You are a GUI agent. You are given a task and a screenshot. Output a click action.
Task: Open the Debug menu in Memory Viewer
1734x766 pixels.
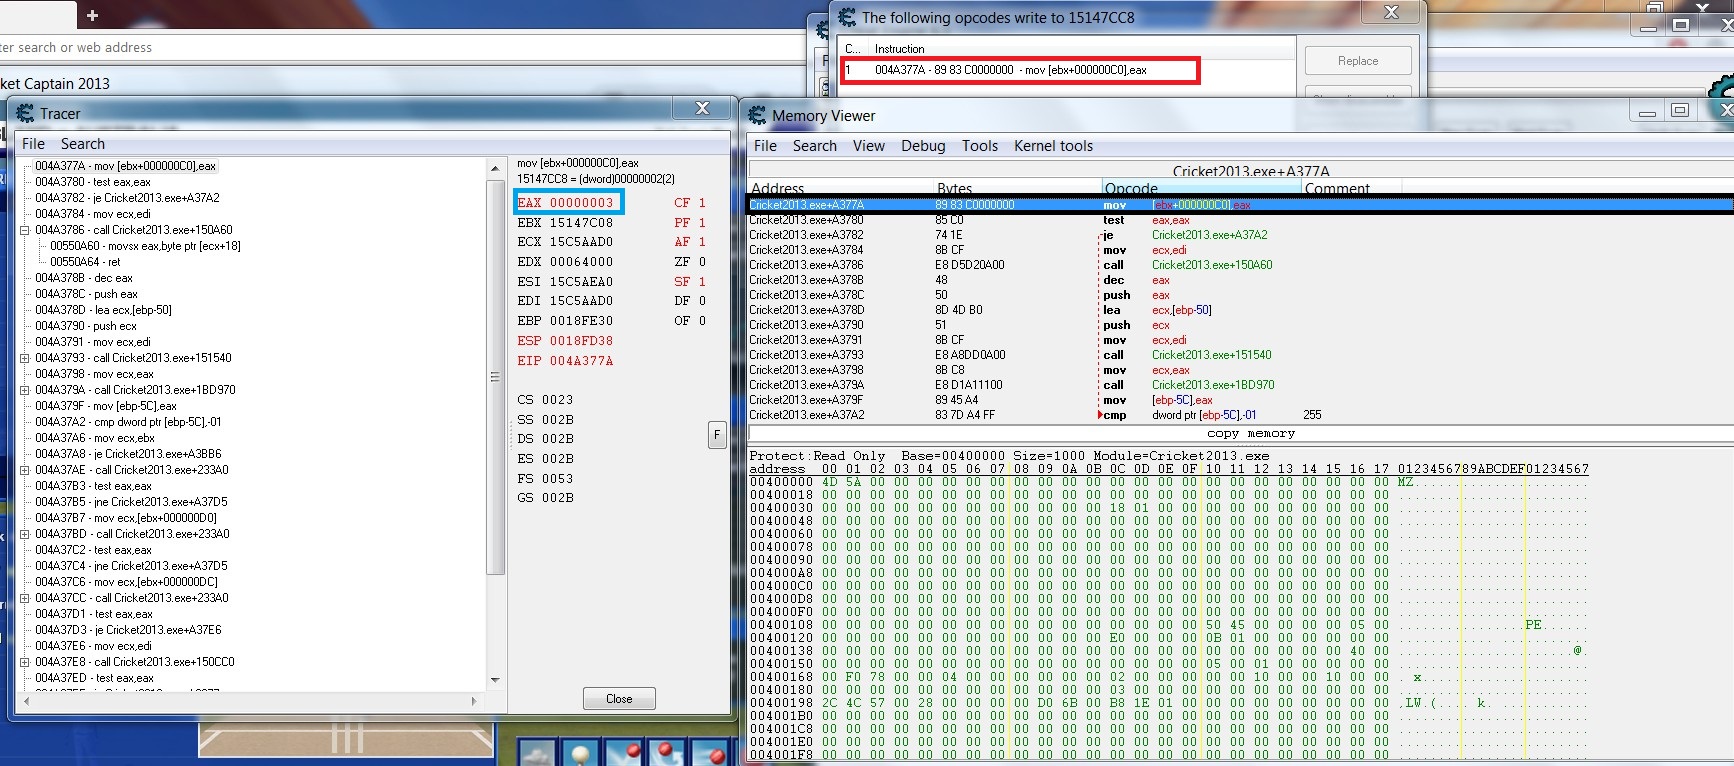tap(922, 146)
